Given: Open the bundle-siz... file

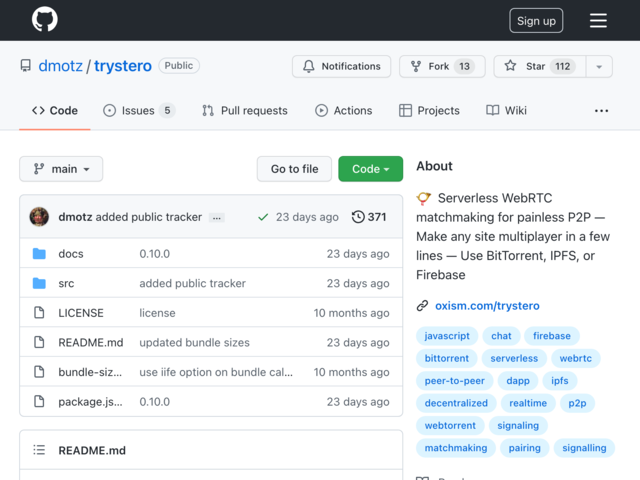Looking at the screenshot, I should point(90,372).
